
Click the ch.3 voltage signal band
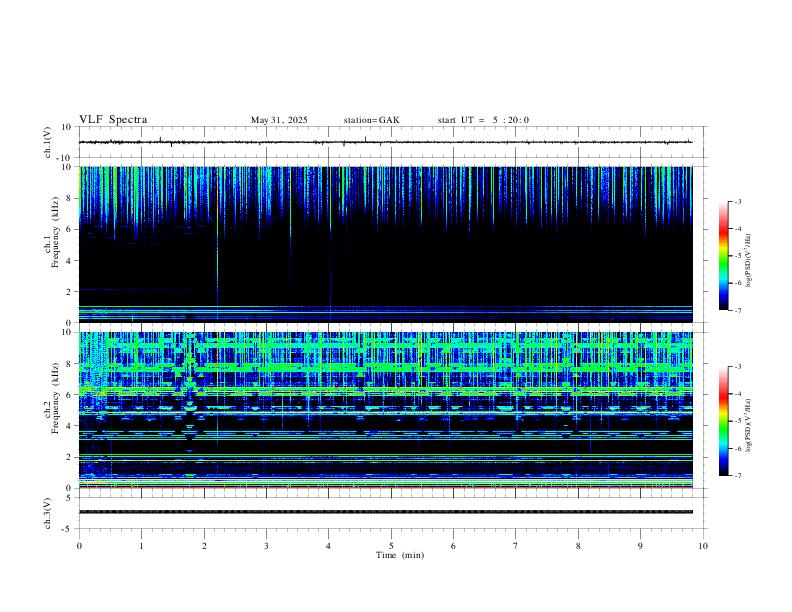[385, 512]
